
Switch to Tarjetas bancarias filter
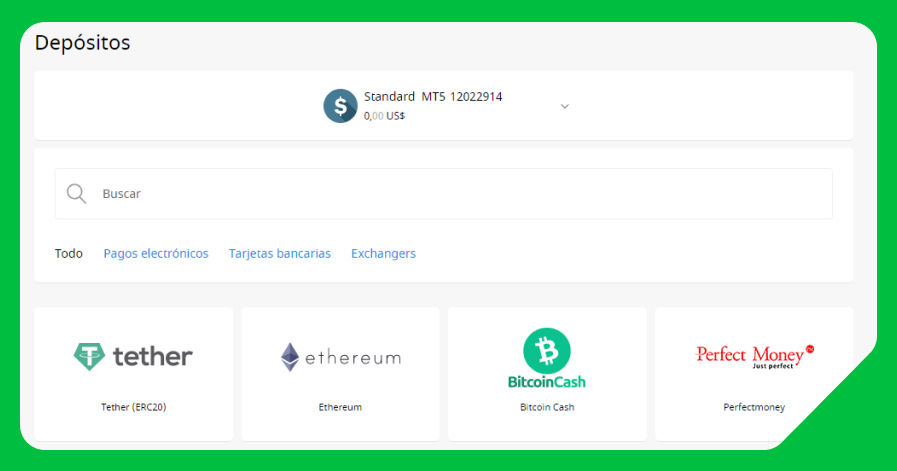(280, 254)
